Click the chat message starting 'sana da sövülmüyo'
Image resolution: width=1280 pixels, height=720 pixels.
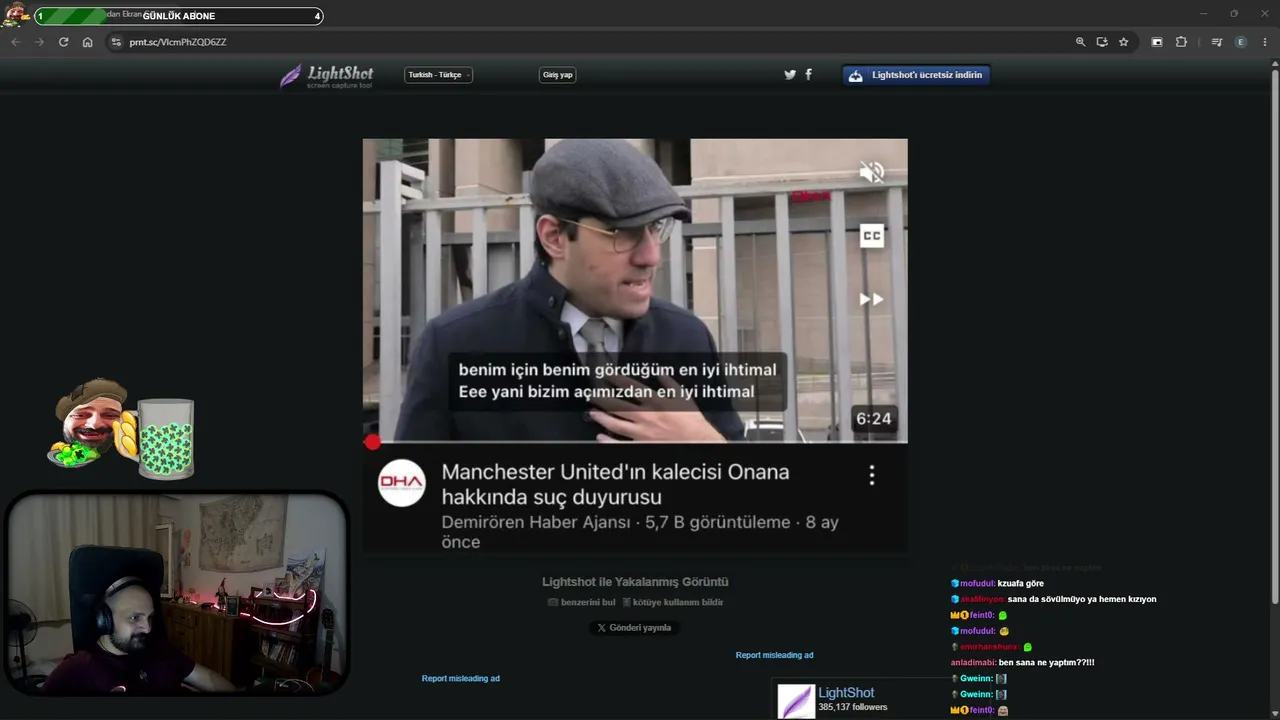pyautogui.click(x=1082, y=599)
